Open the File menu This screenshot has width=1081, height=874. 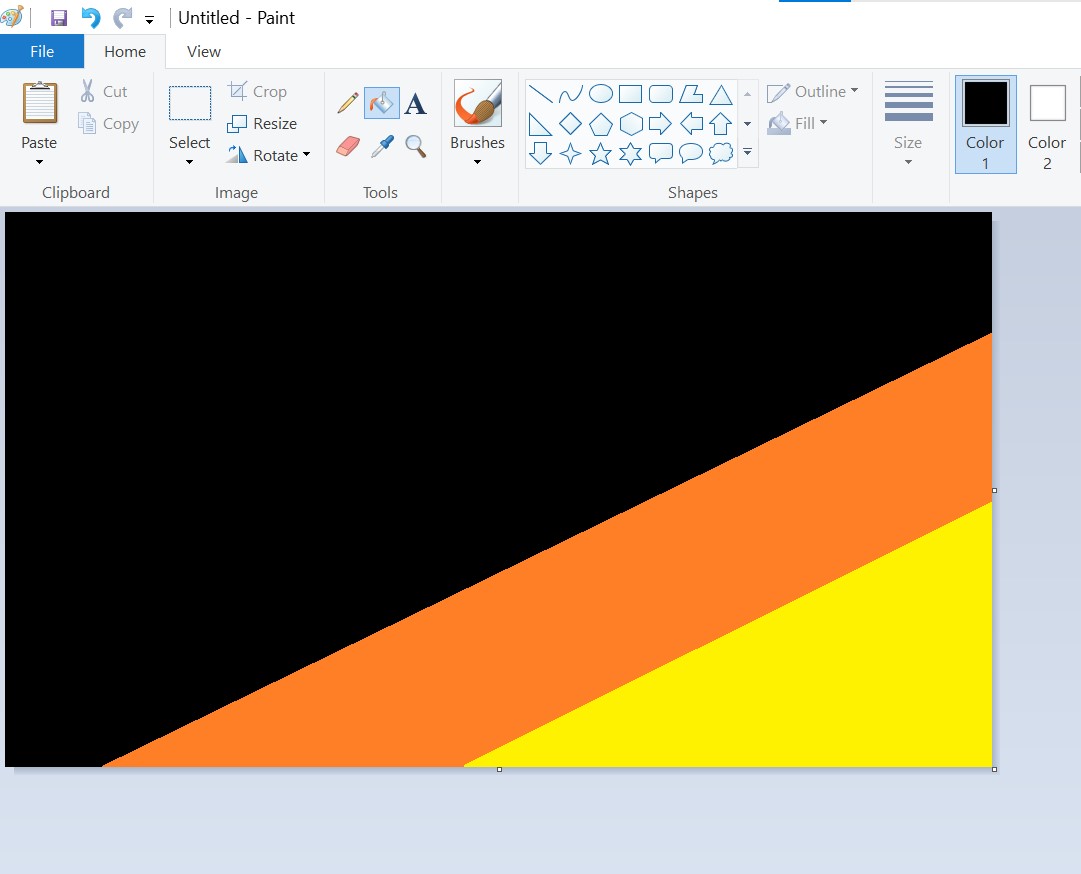[42, 52]
